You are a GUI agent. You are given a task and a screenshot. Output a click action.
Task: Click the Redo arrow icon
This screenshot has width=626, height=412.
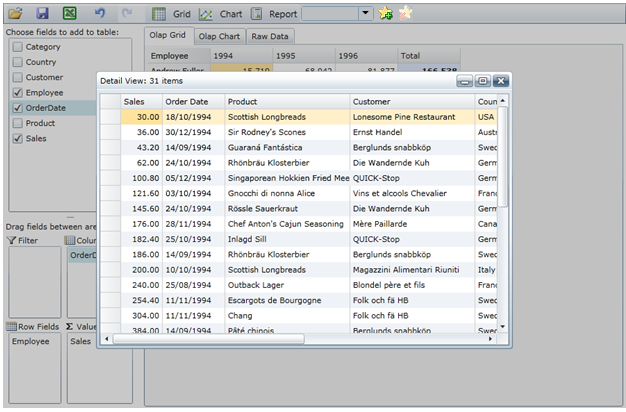[x=126, y=14]
